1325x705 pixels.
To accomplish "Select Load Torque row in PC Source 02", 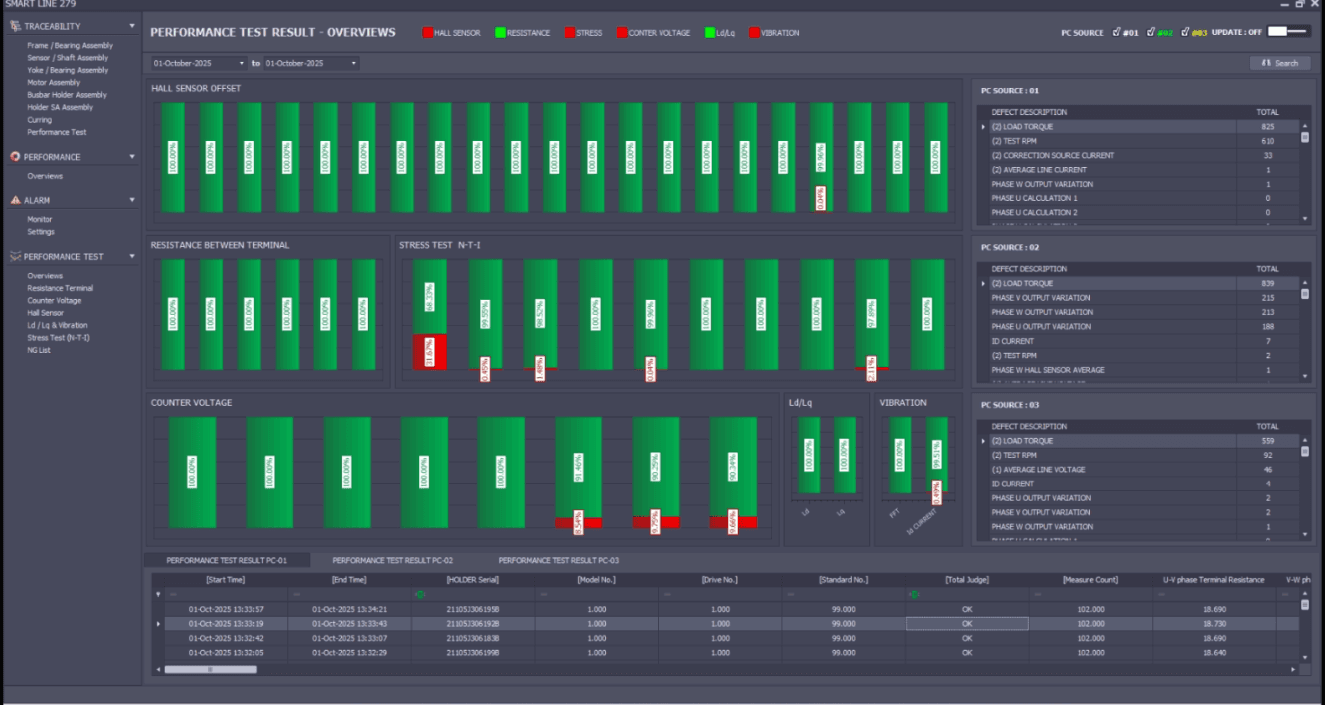I will pyautogui.click(x=1138, y=284).
